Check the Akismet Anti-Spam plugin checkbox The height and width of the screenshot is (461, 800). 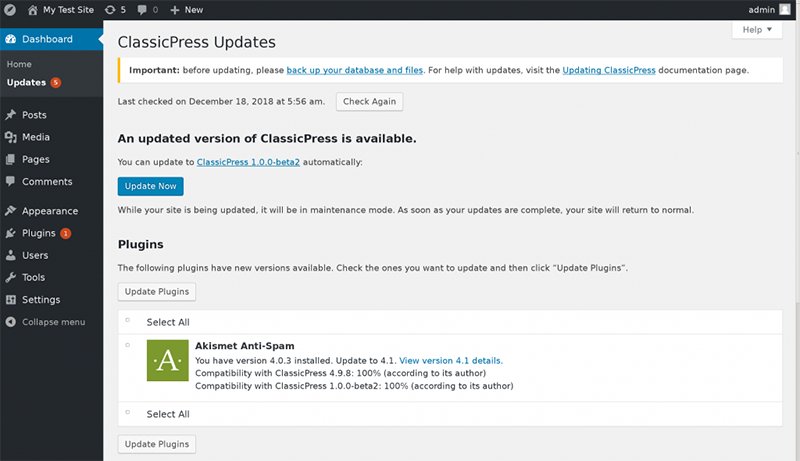pyautogui.click(x=128, y=345)
